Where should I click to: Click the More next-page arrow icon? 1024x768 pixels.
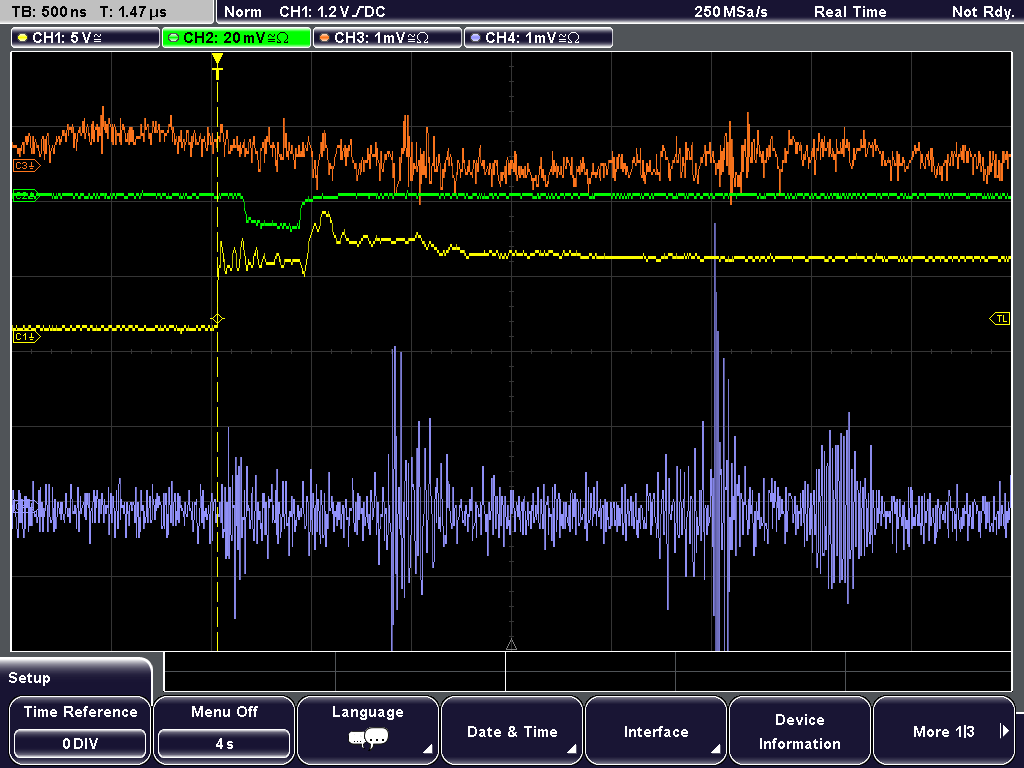(x=1004, y=731)
